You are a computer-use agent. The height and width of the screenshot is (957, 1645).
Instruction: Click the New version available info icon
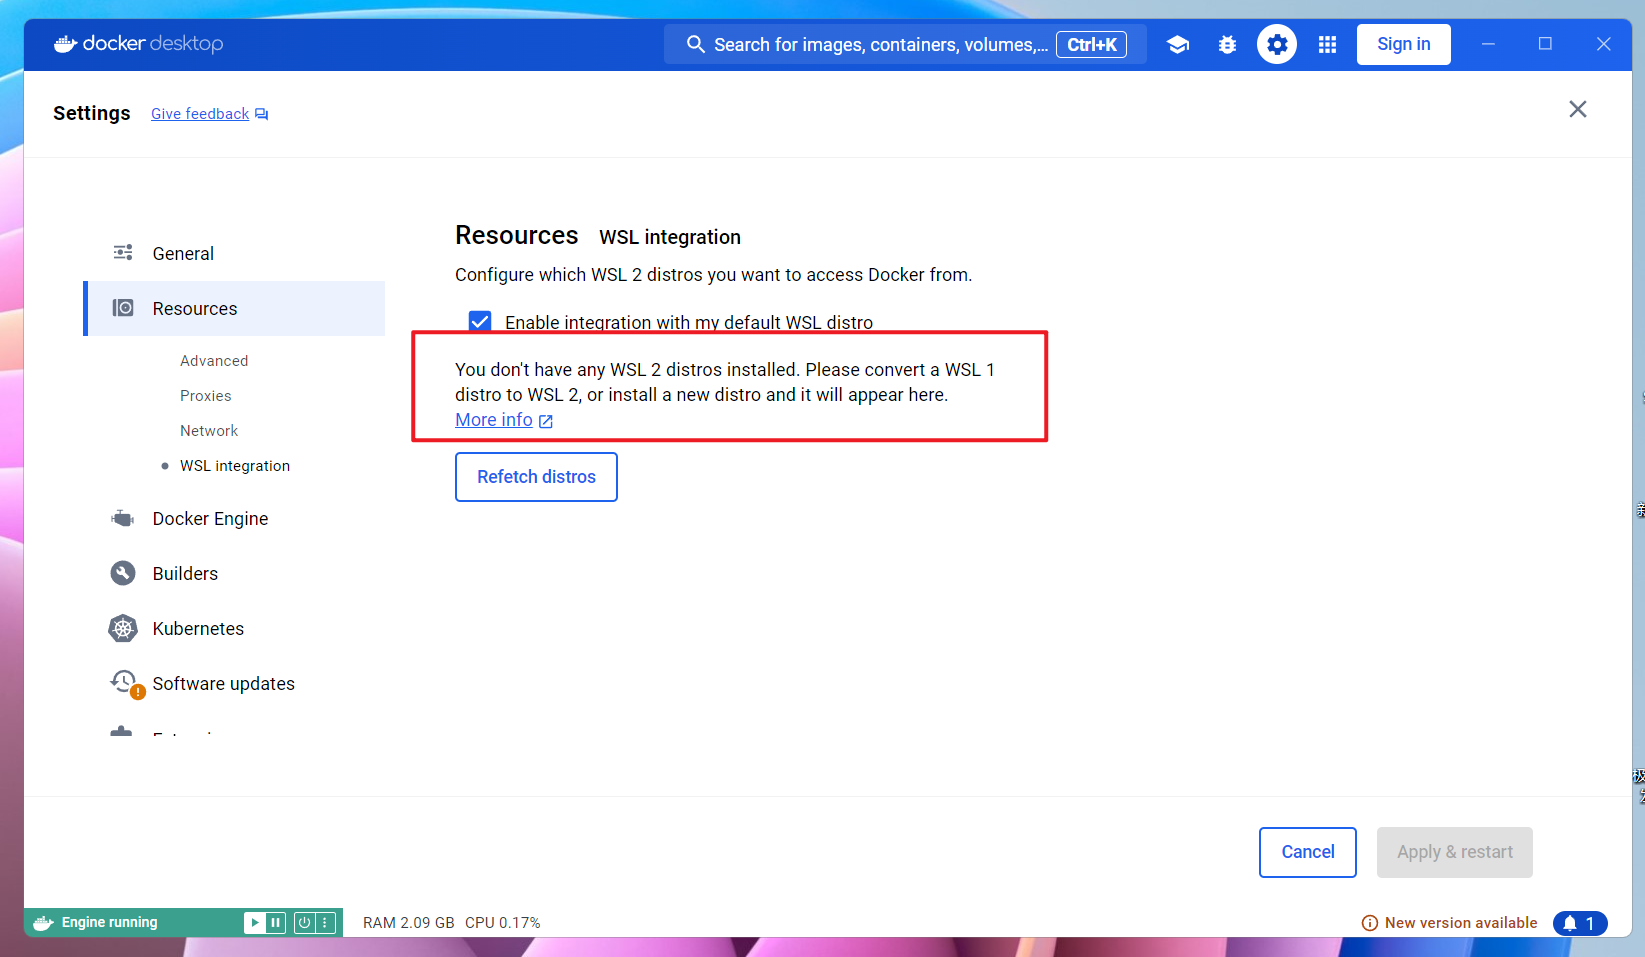coord(1370,923)
